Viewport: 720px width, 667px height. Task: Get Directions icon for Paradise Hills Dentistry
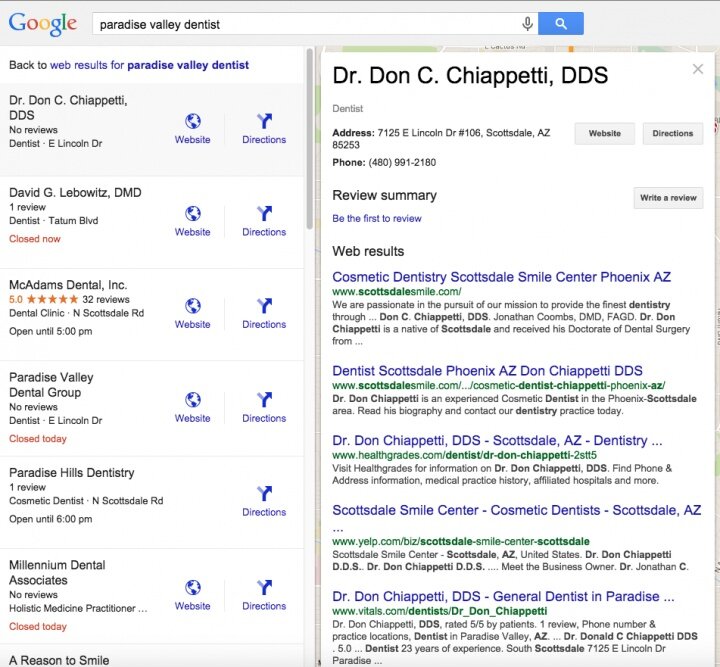264,493
